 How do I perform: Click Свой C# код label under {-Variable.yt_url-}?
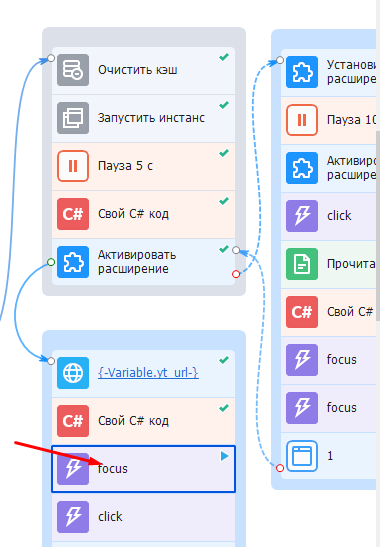point(133,421)
